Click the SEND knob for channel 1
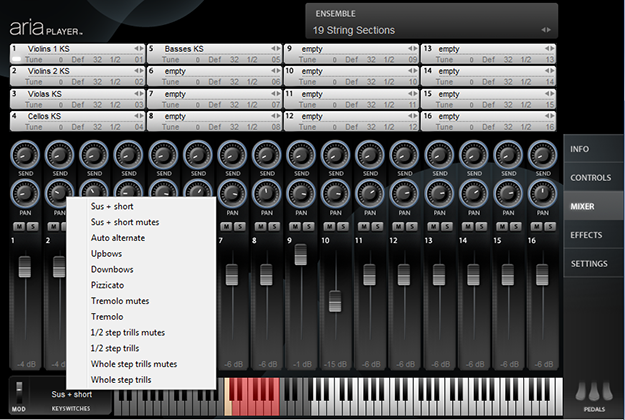This screenshot has width=625, height=420. click(x=25, y=155)
